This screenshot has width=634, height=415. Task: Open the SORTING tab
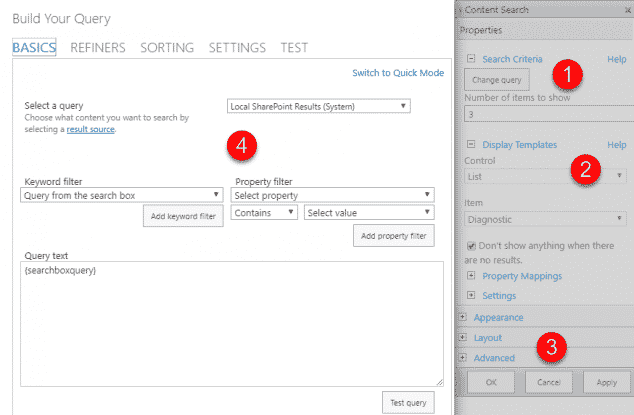167,48
